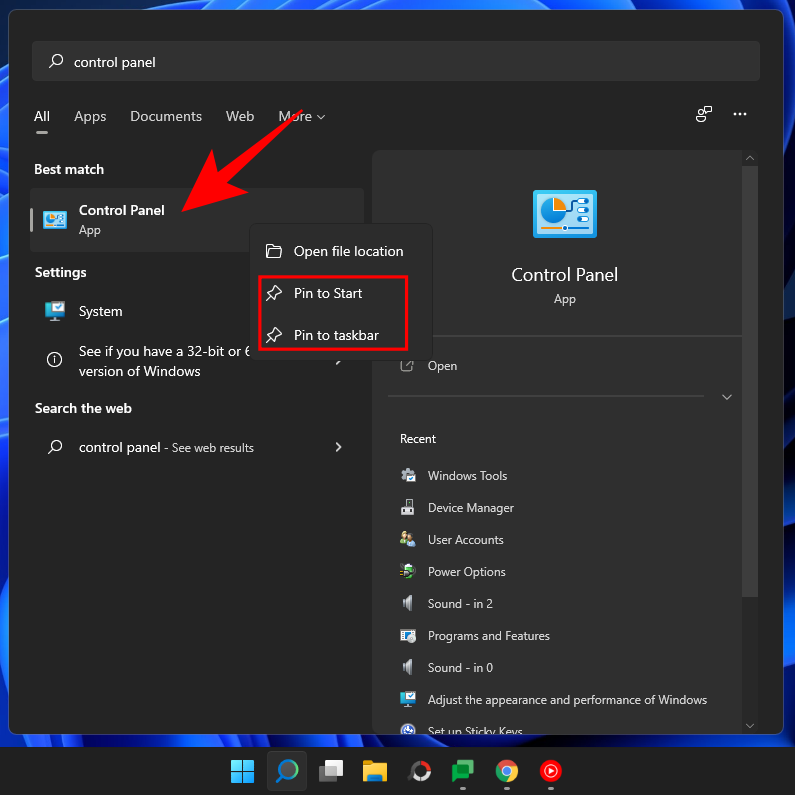Open Task View from the taskbar
This screenshot has width=795, height=795.
(x=330, y=771)
